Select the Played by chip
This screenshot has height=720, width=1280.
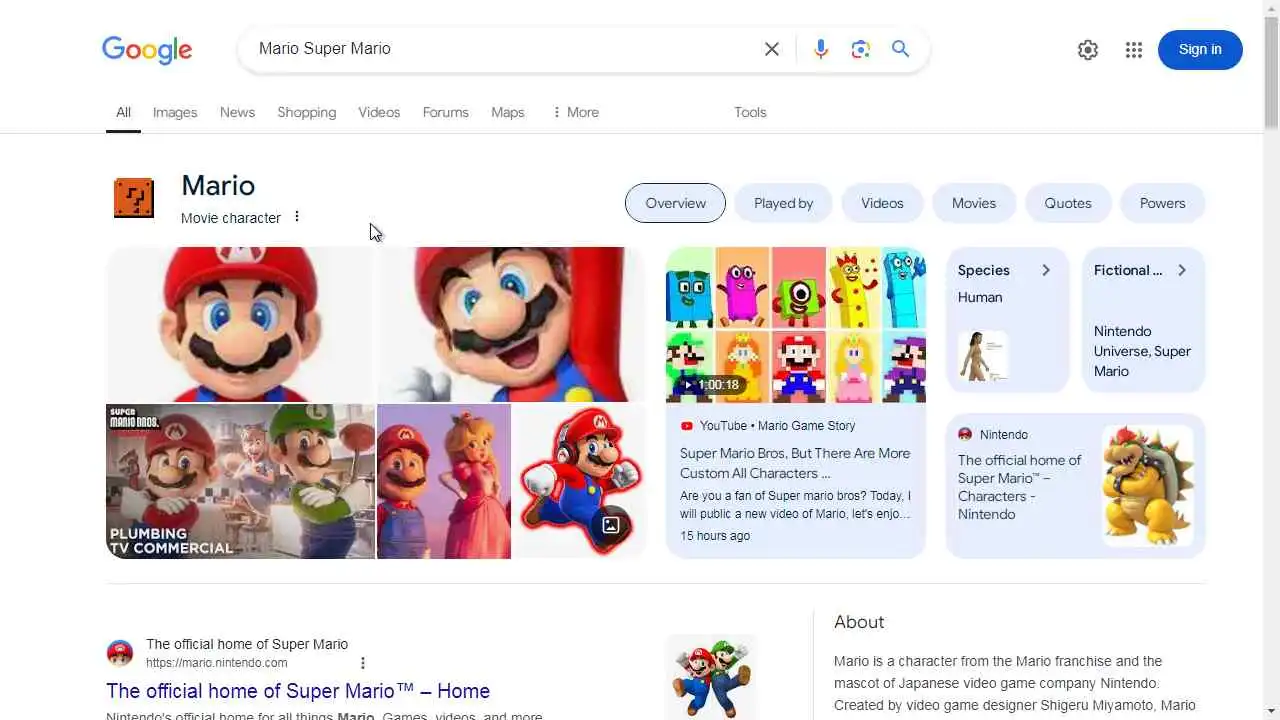783,203
